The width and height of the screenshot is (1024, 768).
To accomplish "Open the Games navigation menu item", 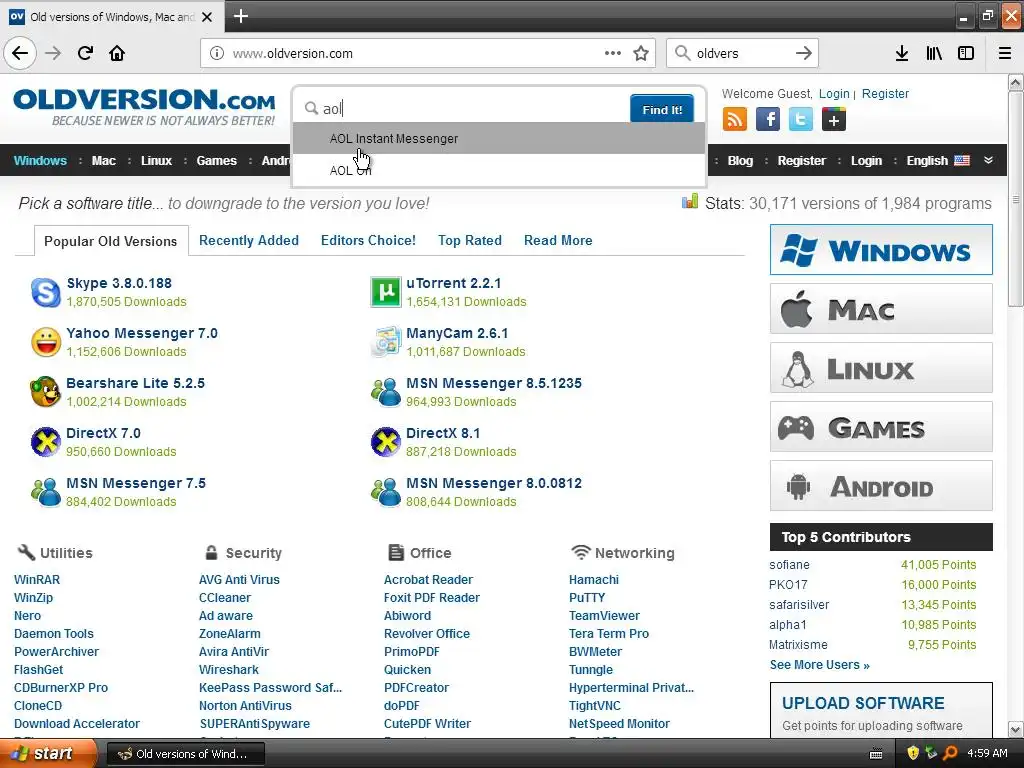I will coord(217,161).
